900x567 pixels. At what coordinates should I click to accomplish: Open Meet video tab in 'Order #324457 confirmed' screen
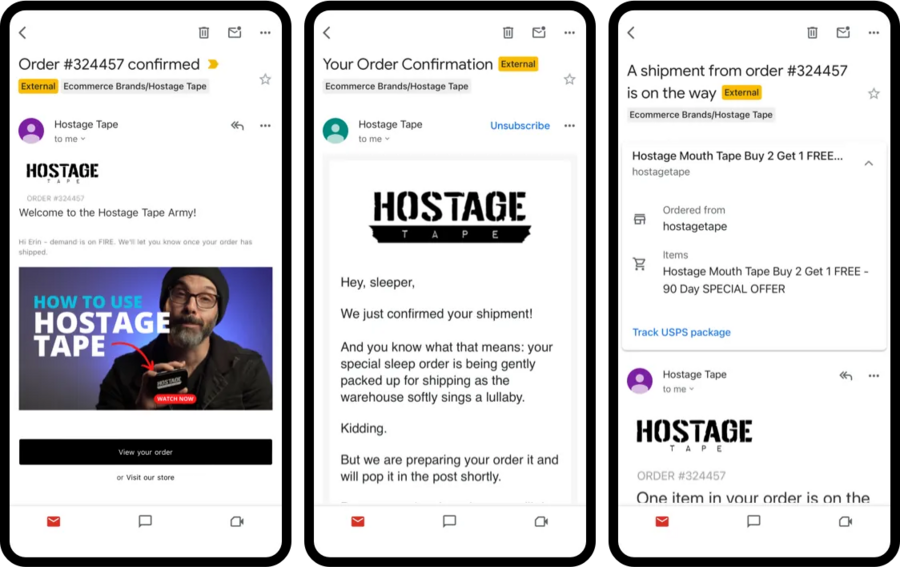click(237, 521)
